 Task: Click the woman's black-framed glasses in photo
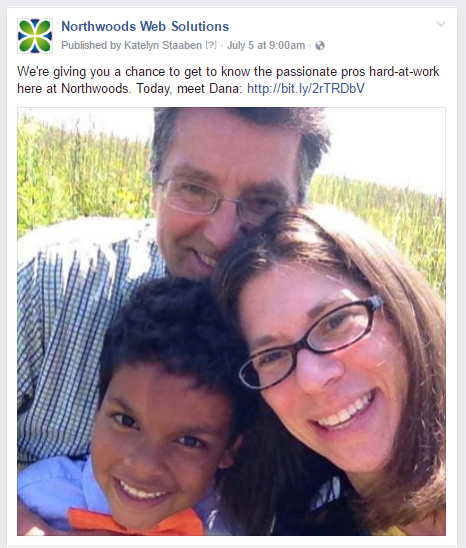tap(311, 342)
